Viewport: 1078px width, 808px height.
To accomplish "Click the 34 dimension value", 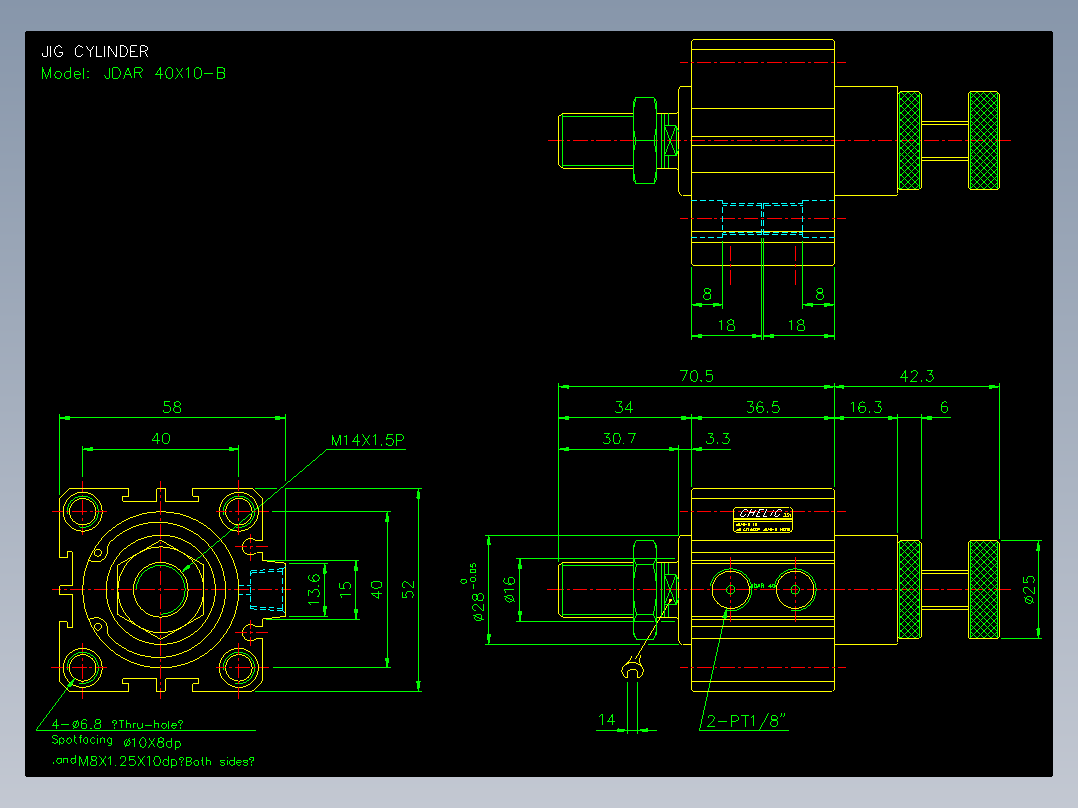I will pyautogui.click(x=624, y=407).
